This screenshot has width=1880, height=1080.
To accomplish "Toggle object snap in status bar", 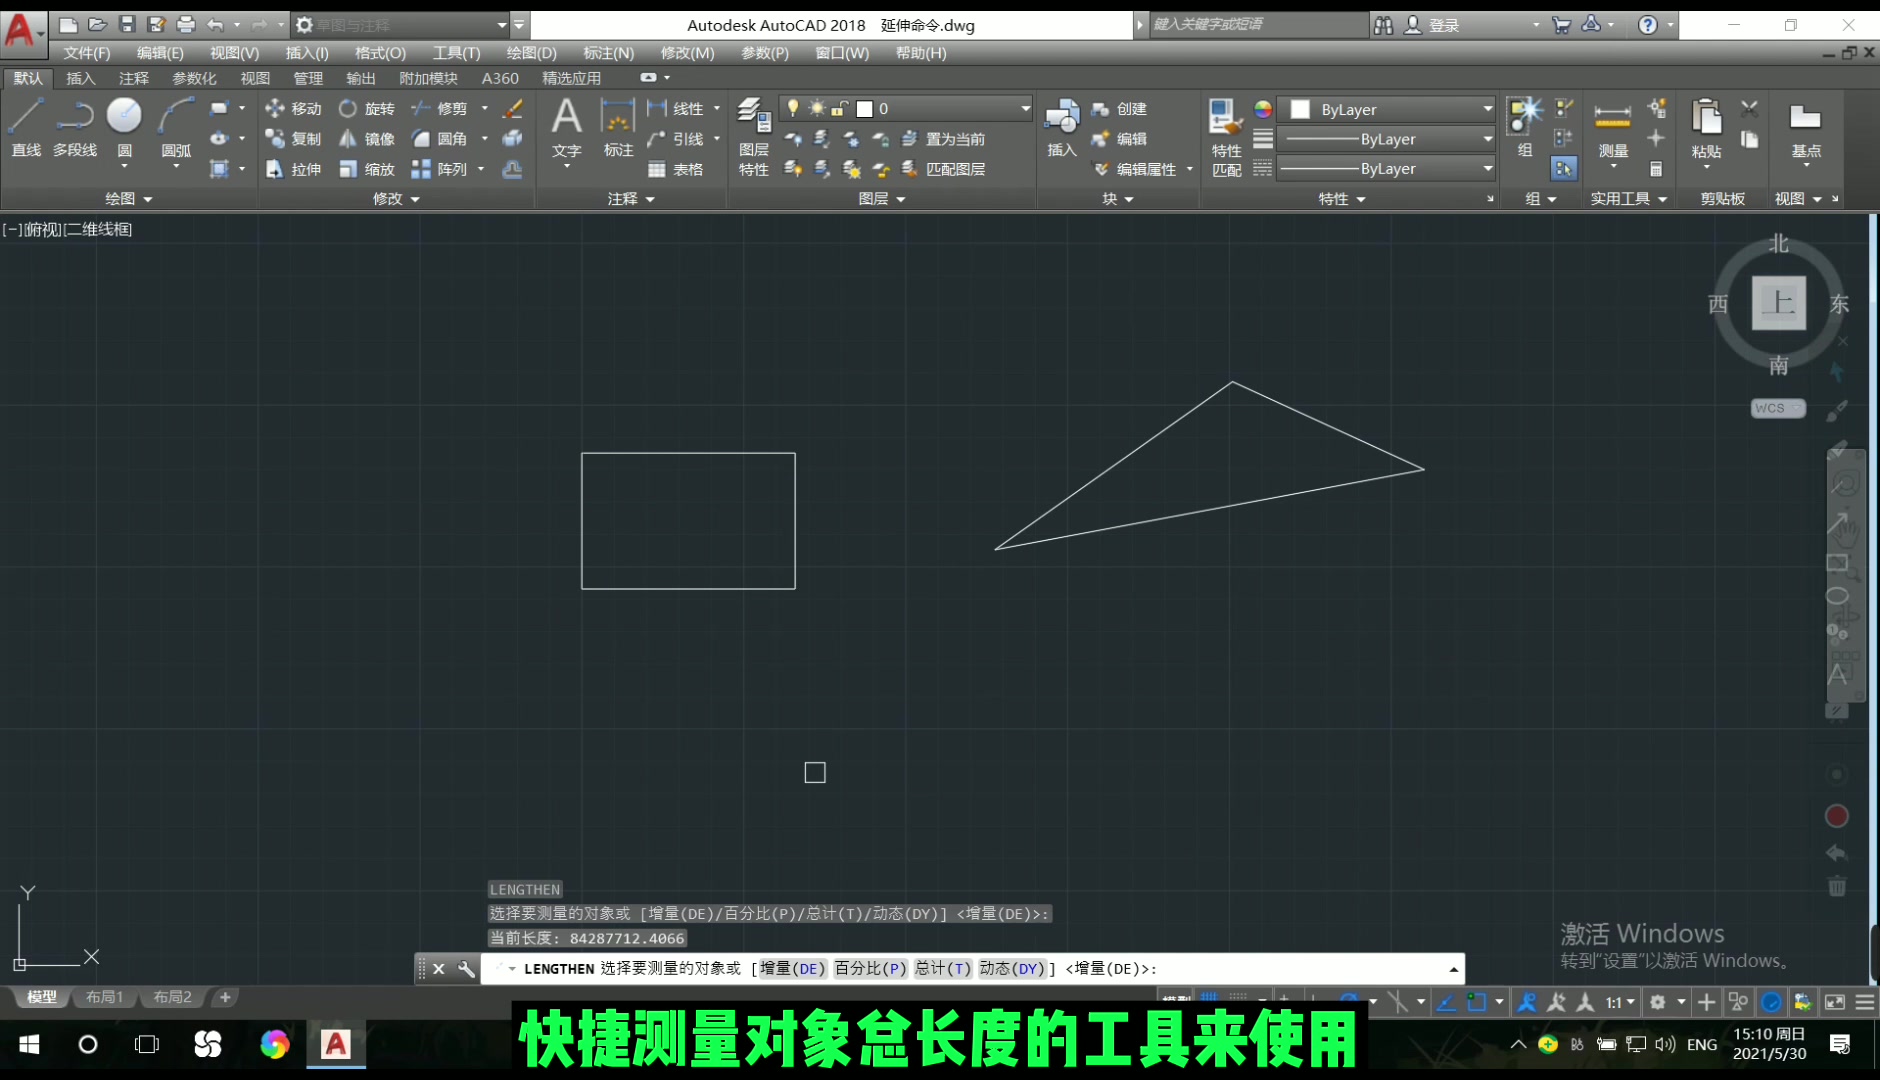I will (1478, 1001).
